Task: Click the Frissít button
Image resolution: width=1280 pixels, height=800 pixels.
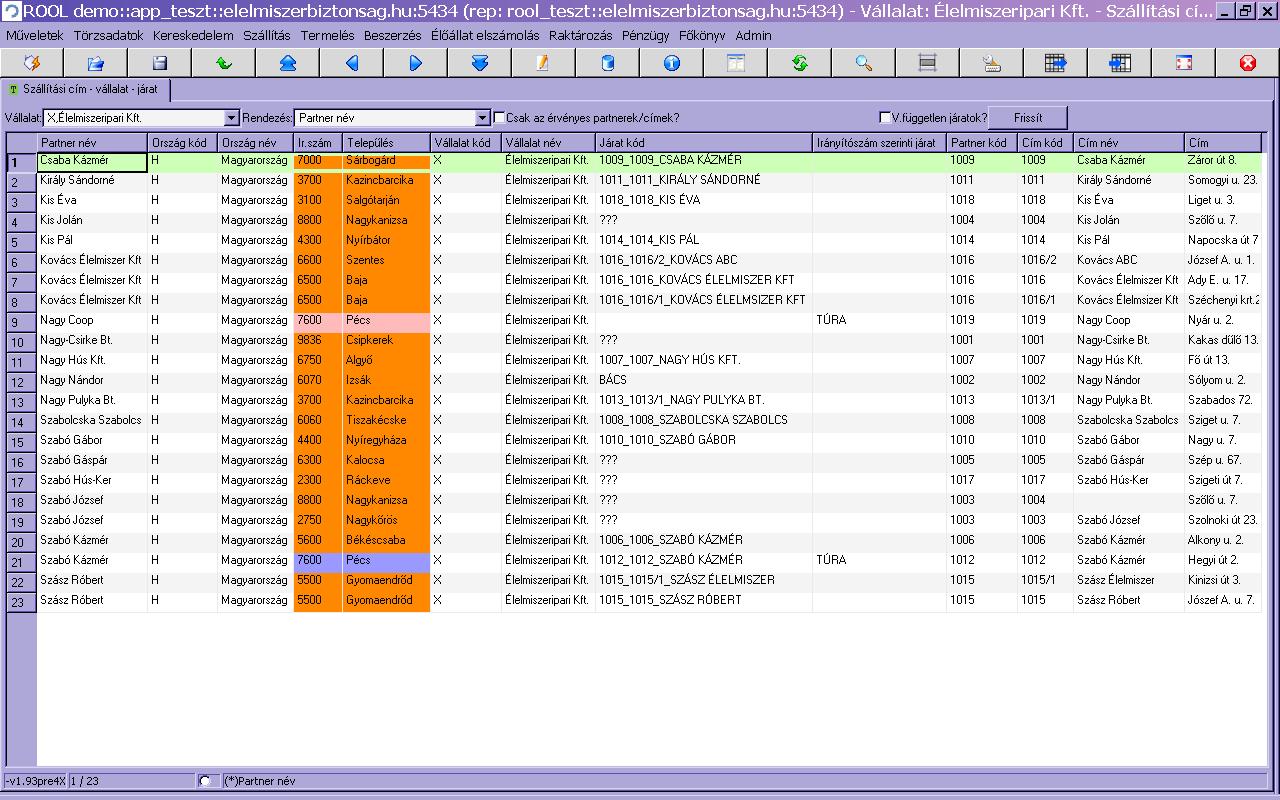Action: [x=1028, y=118]
